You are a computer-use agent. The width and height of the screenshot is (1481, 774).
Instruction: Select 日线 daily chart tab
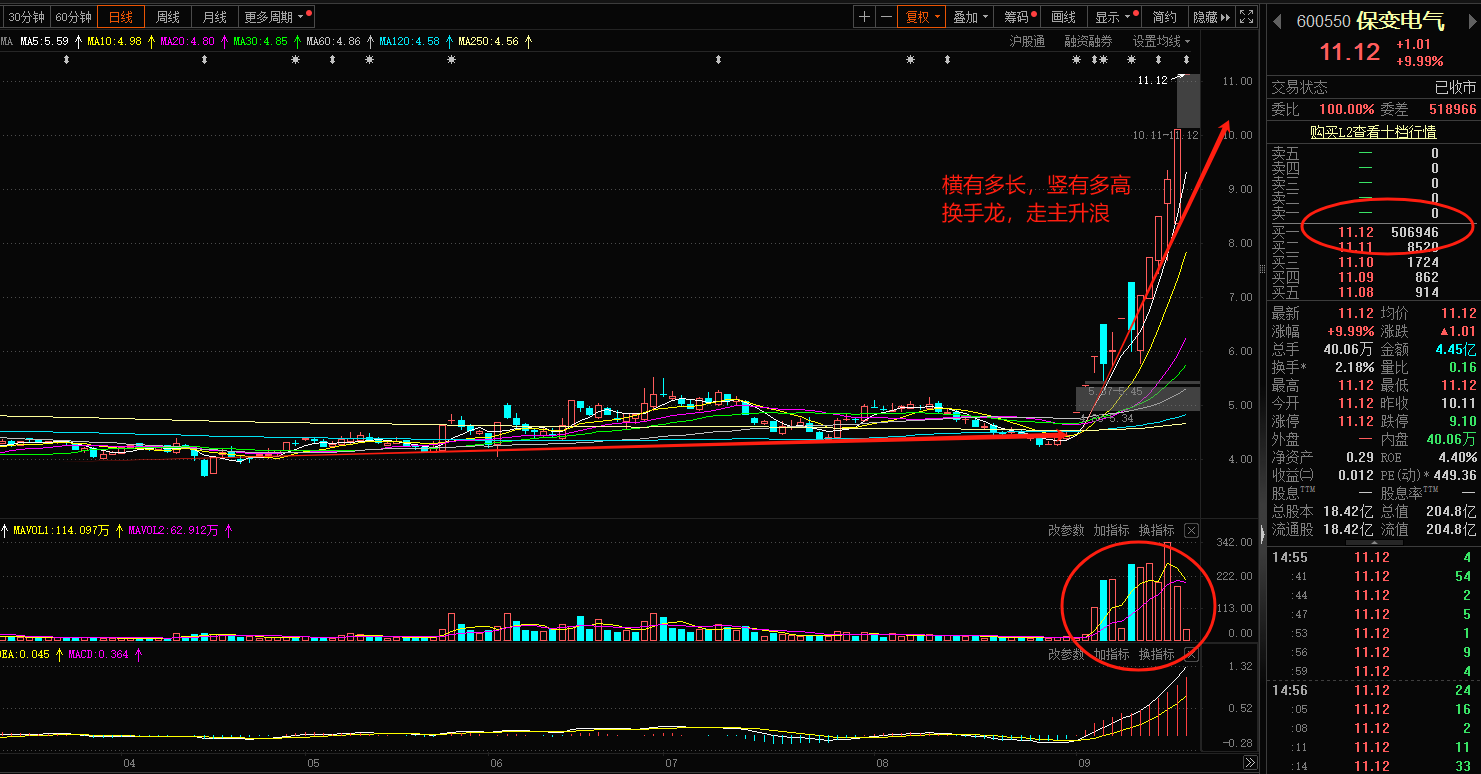click(121, 17)
